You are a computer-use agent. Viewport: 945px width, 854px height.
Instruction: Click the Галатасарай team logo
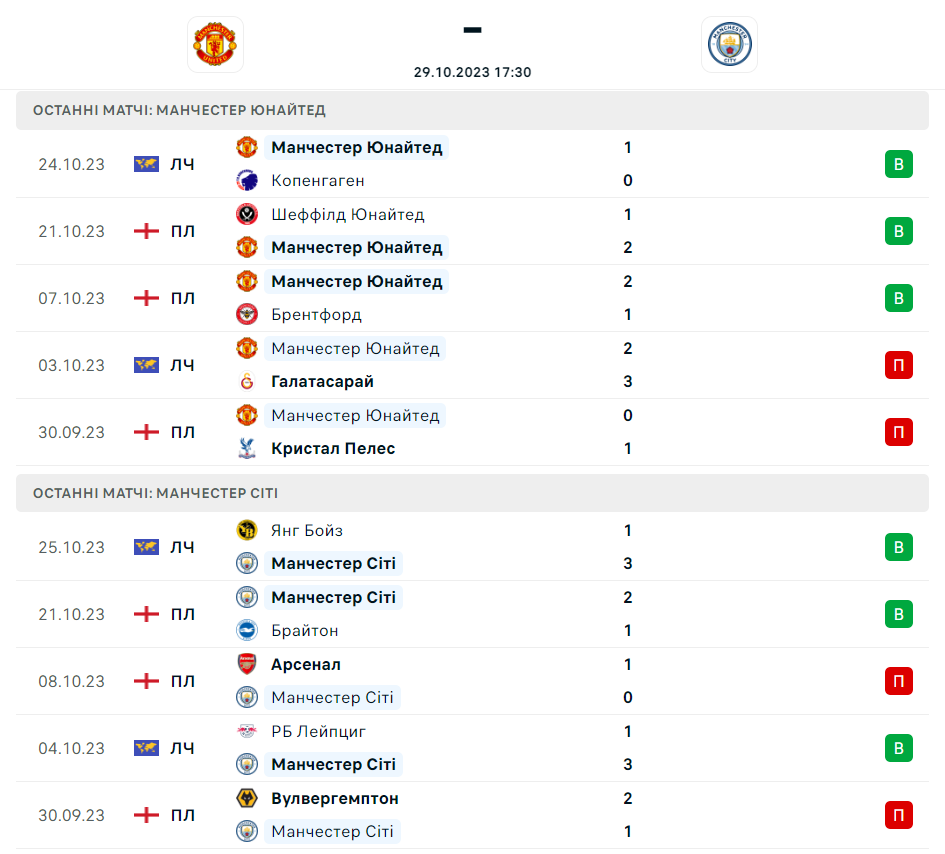point(247,381)
